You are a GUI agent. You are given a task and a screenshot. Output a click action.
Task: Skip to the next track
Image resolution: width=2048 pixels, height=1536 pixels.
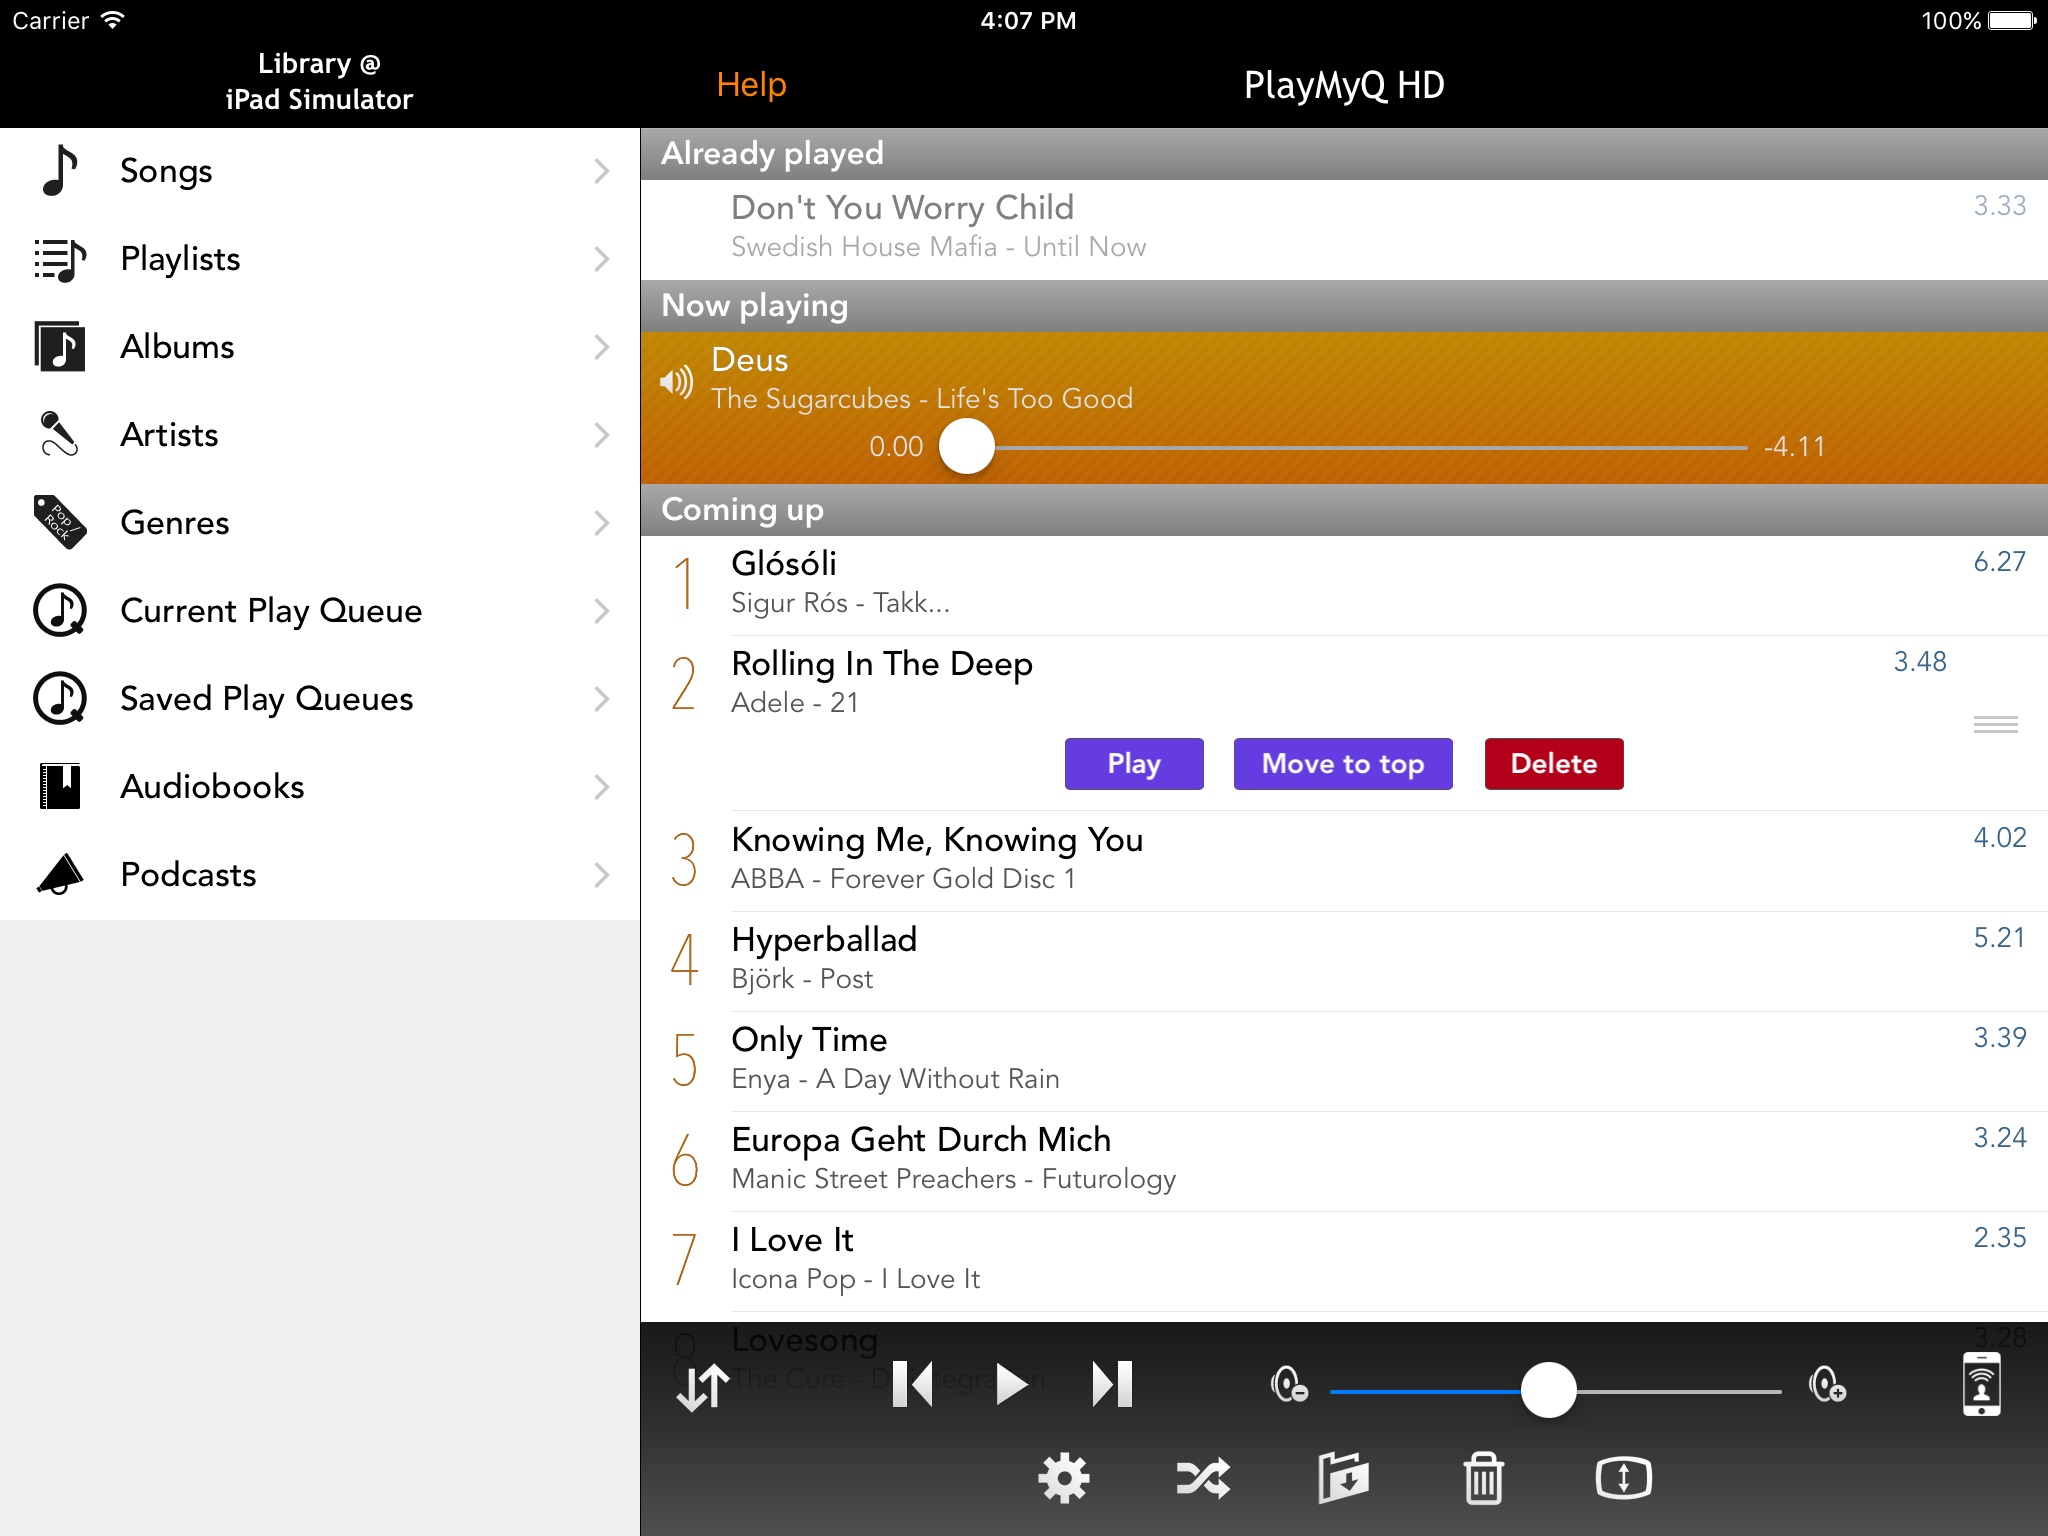(x=1112, y=1385)
